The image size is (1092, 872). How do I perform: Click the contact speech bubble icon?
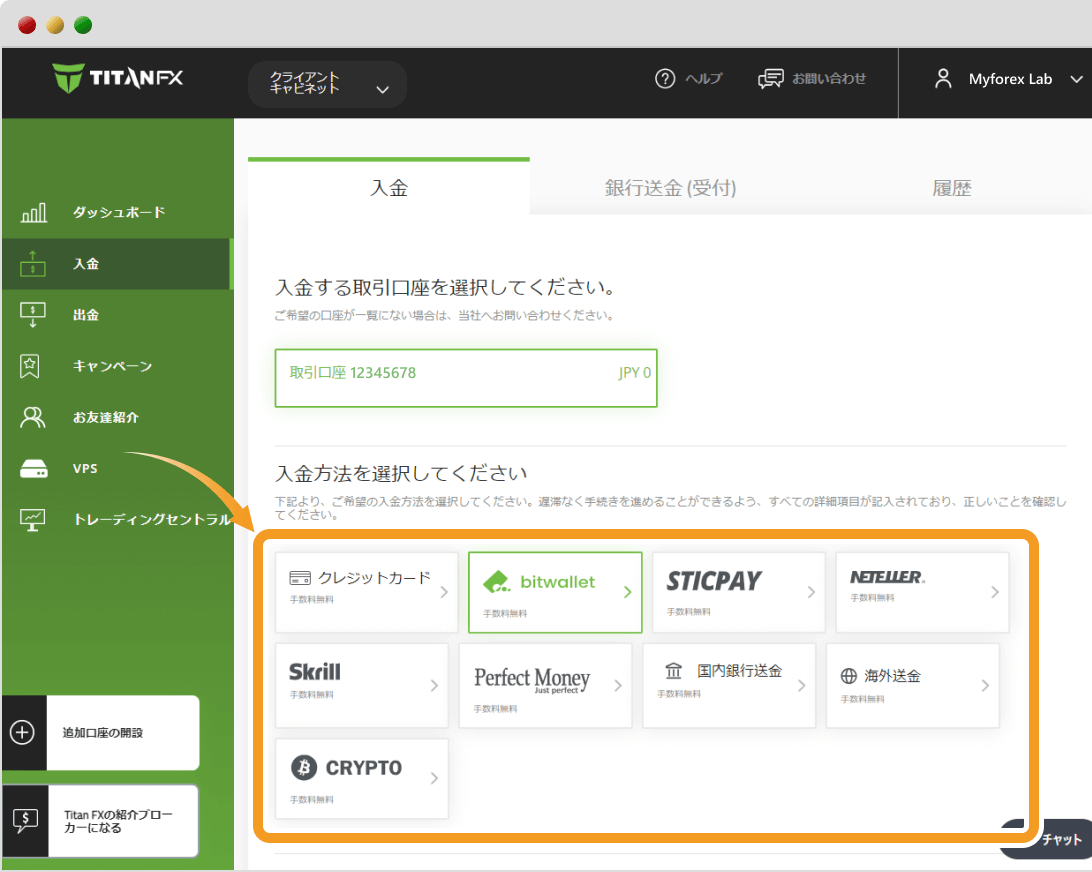point(770,79)
